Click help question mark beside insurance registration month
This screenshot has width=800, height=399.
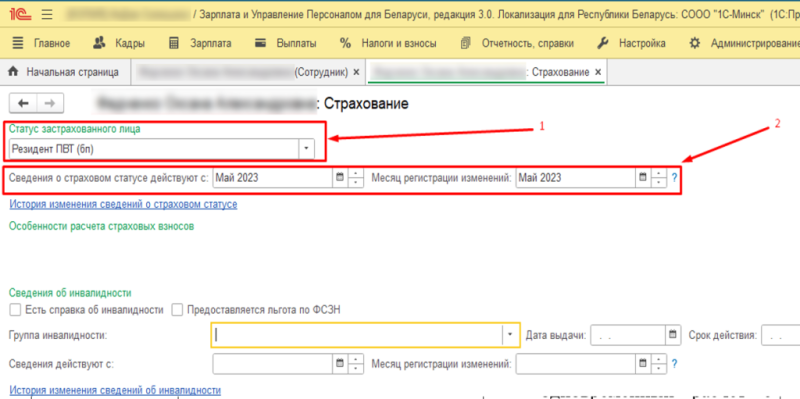(x=674, y=178)
